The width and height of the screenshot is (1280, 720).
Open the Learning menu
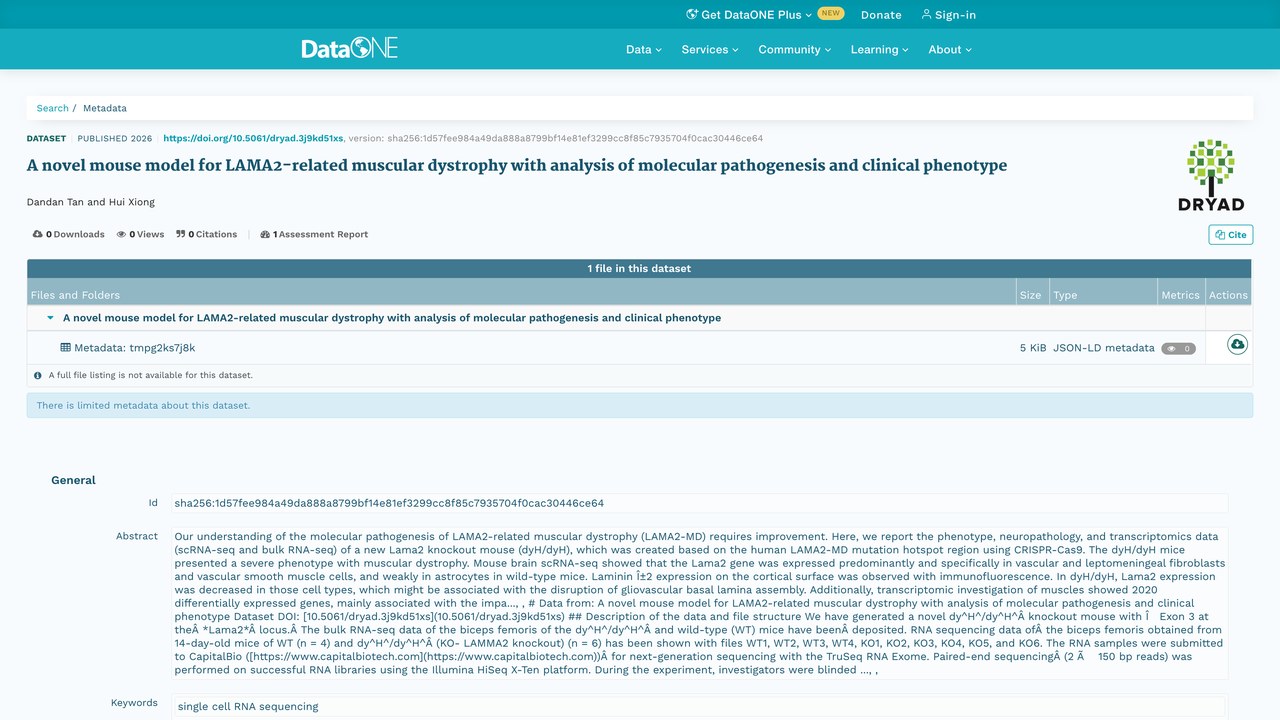tap(880, 49)
